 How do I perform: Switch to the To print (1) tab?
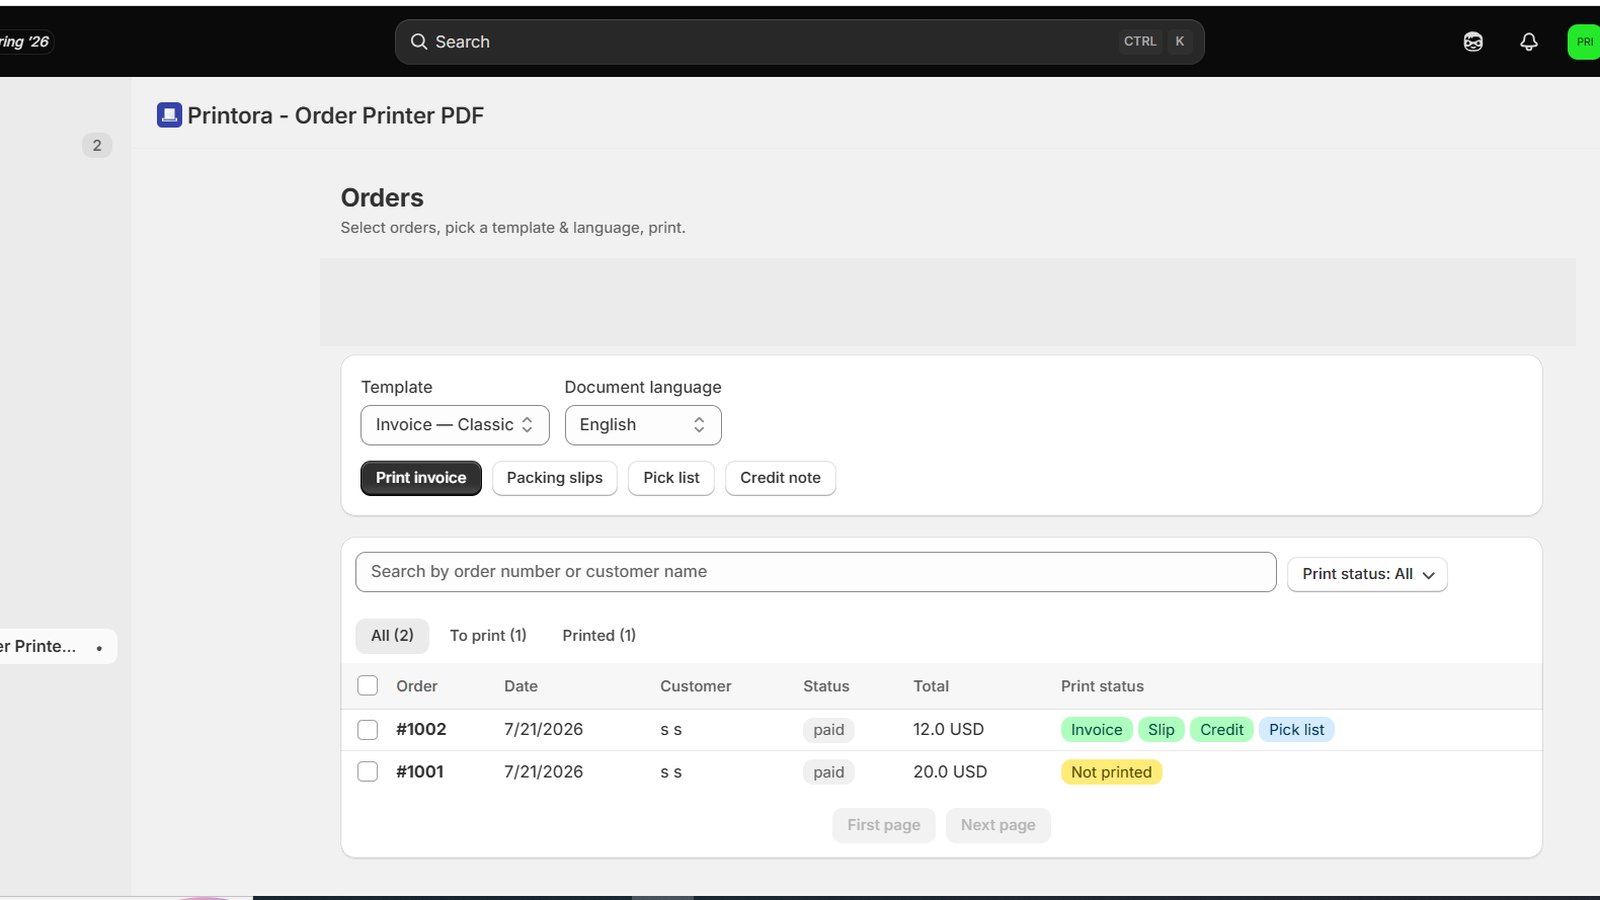pos(488,635)
